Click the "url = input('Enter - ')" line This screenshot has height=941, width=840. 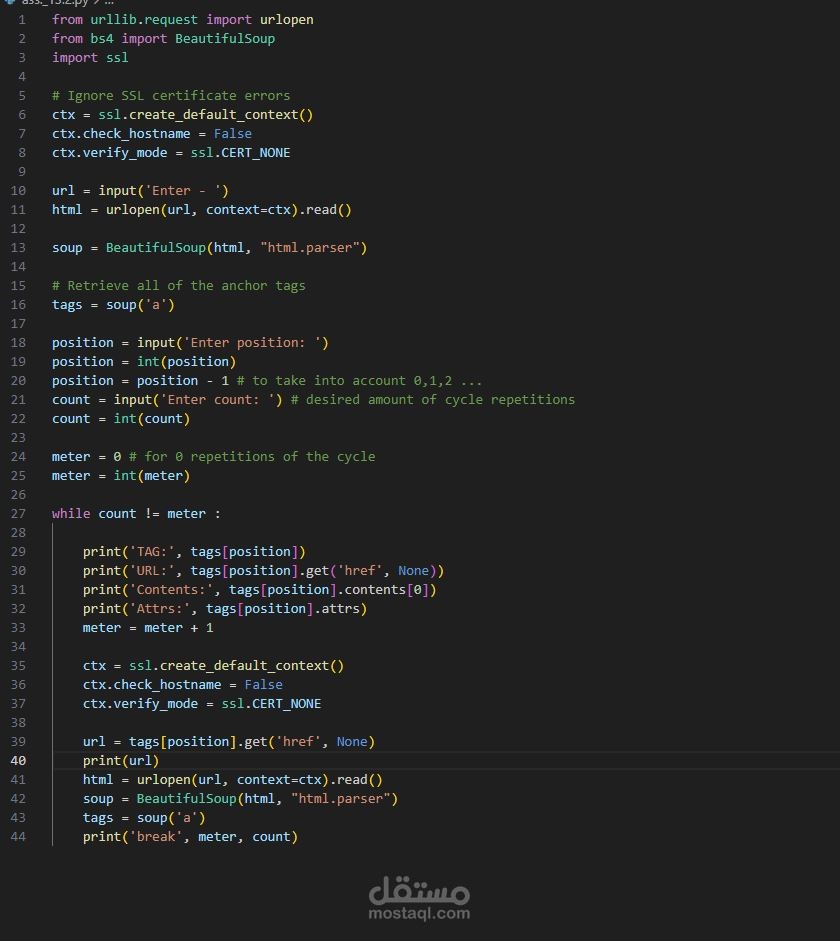point(140,191)
